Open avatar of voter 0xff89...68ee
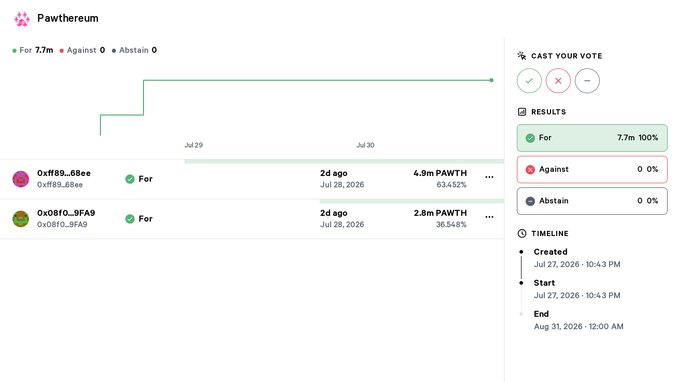This screenshot has height=382, width=680. 20,179
